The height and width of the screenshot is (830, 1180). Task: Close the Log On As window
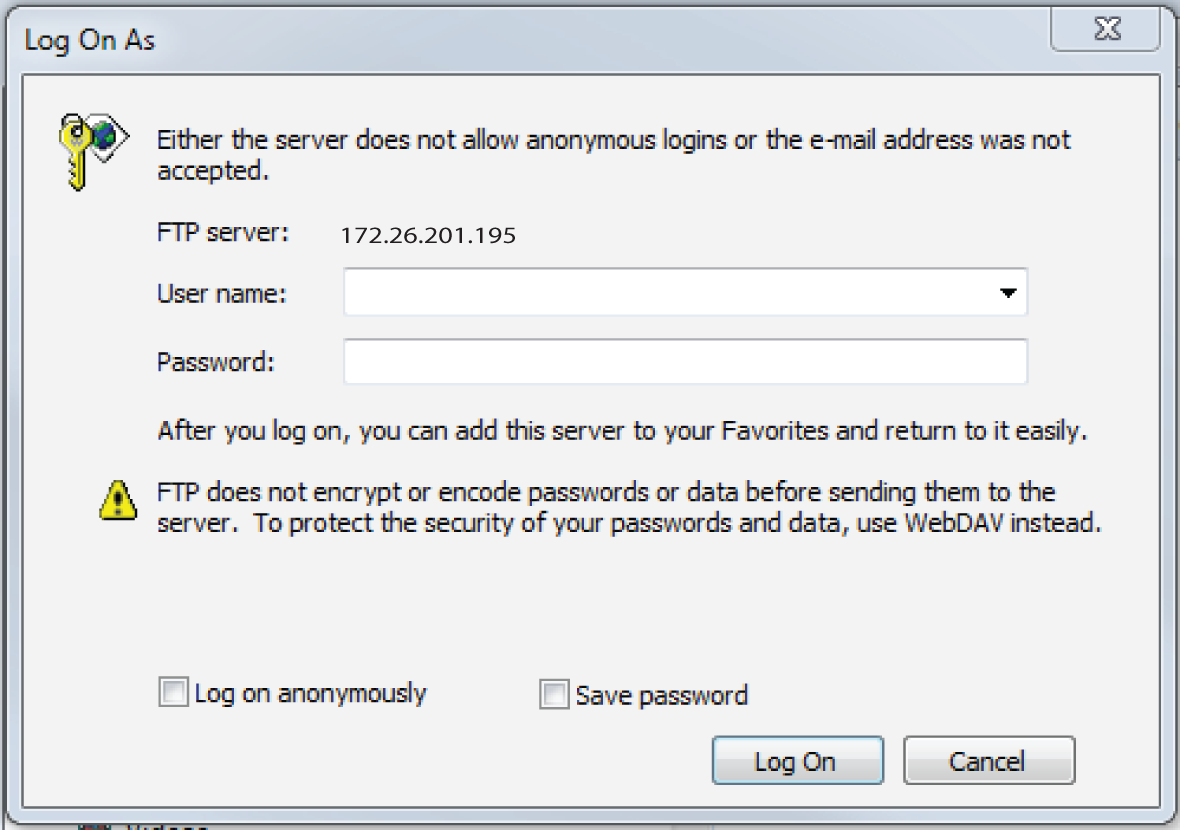click(1107, 31)
